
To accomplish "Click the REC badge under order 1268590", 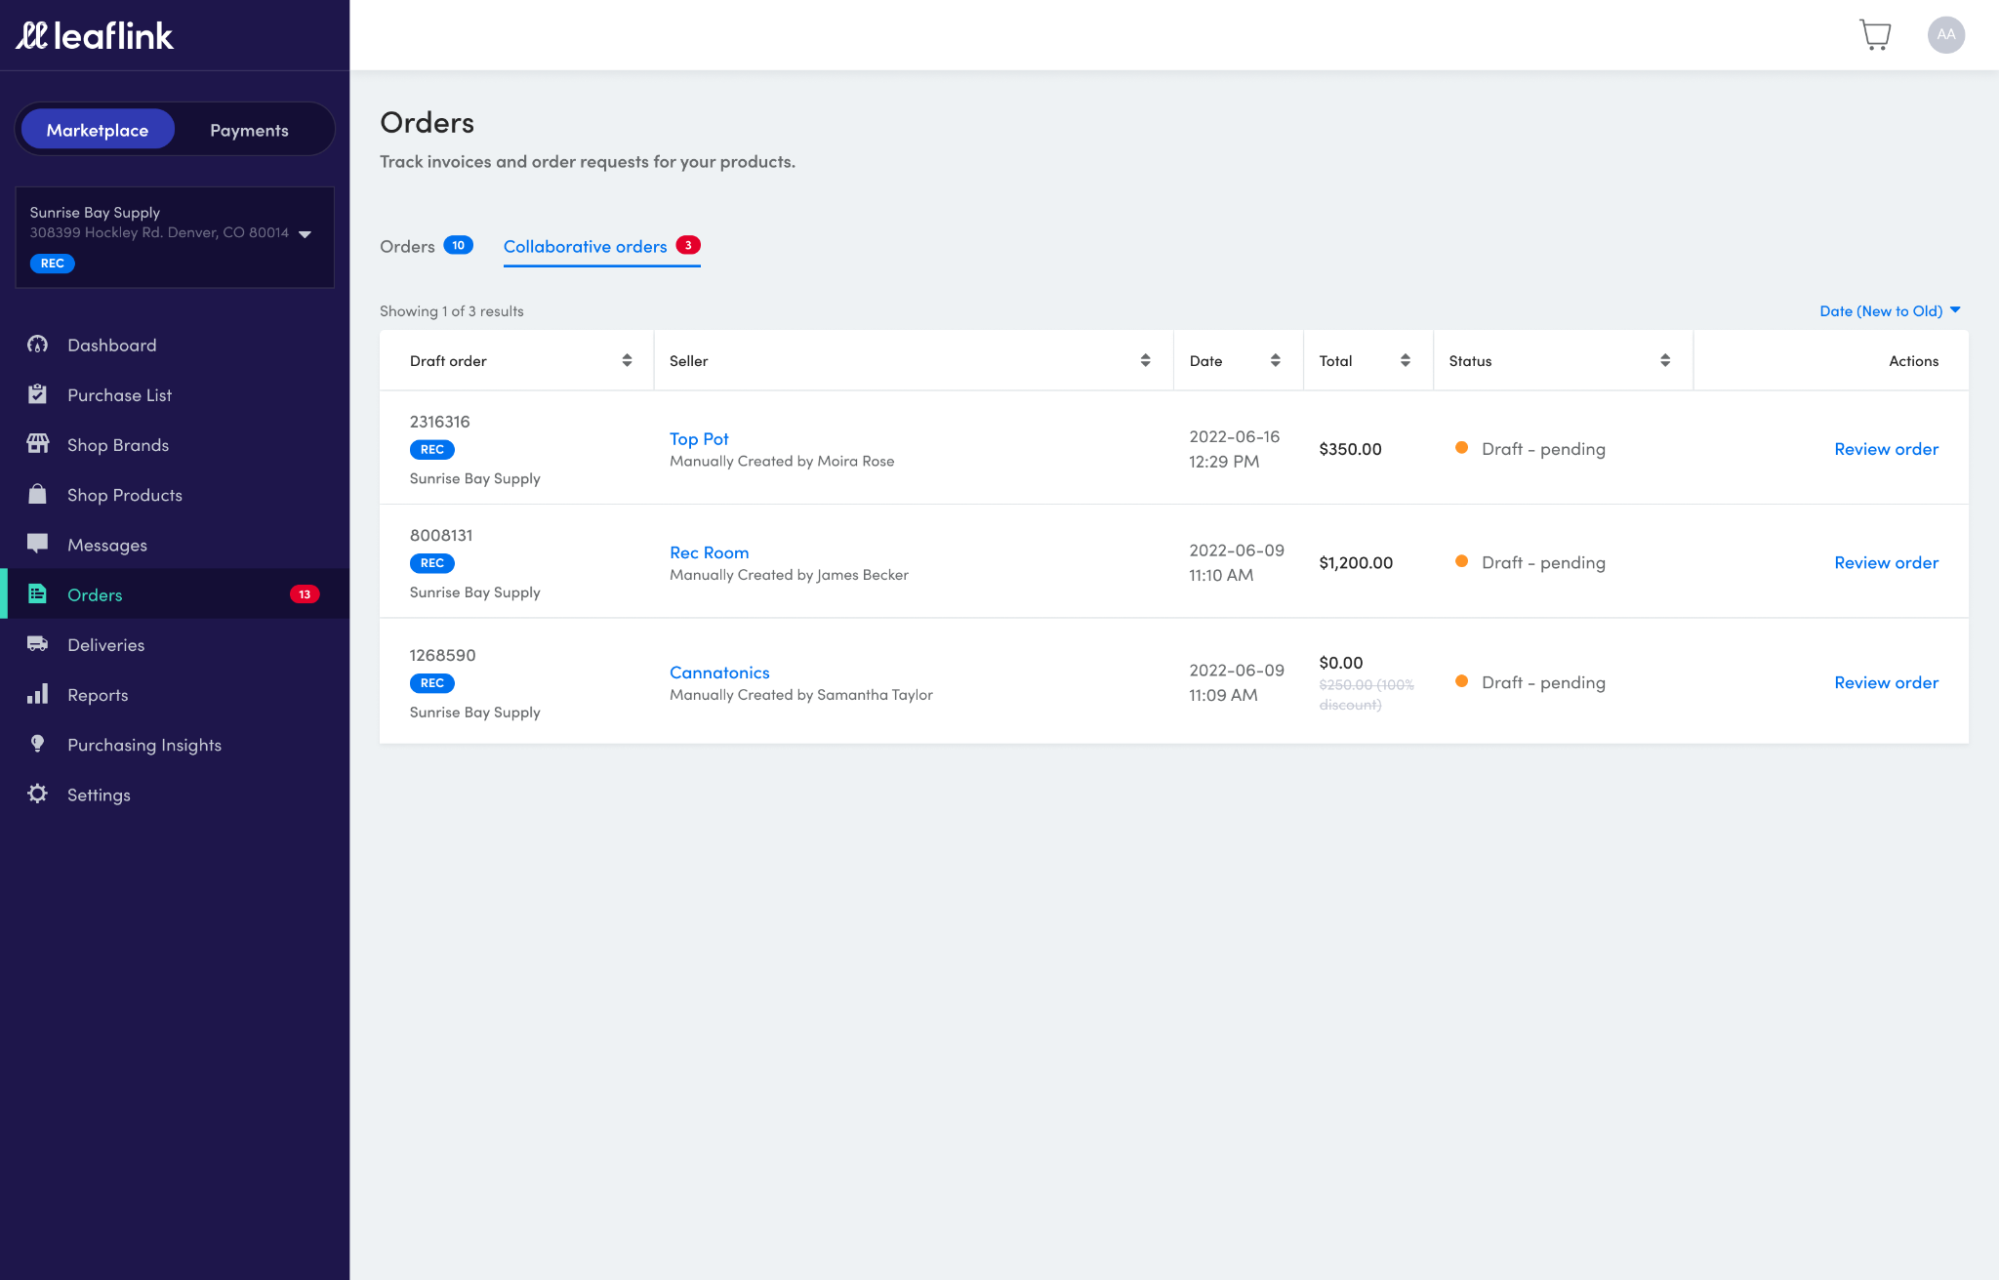I will tap(432, 683).
